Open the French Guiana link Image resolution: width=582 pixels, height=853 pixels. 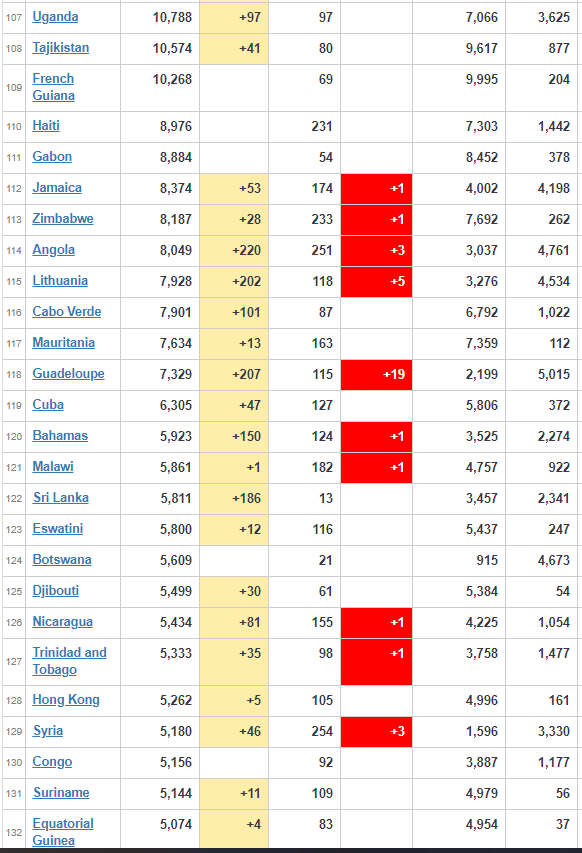point(53,87)
